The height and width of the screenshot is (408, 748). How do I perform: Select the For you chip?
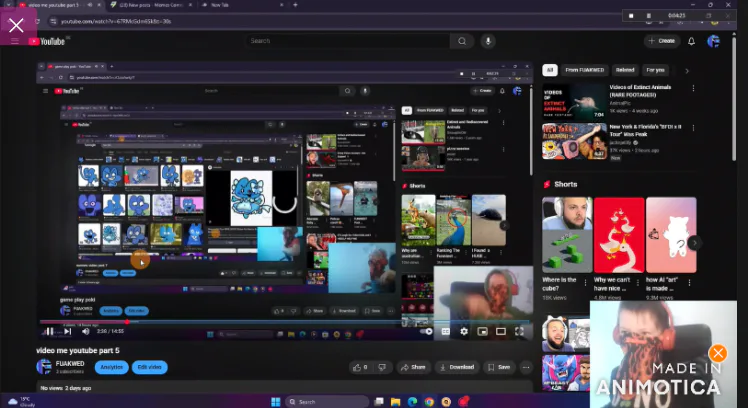pos(655,70)
